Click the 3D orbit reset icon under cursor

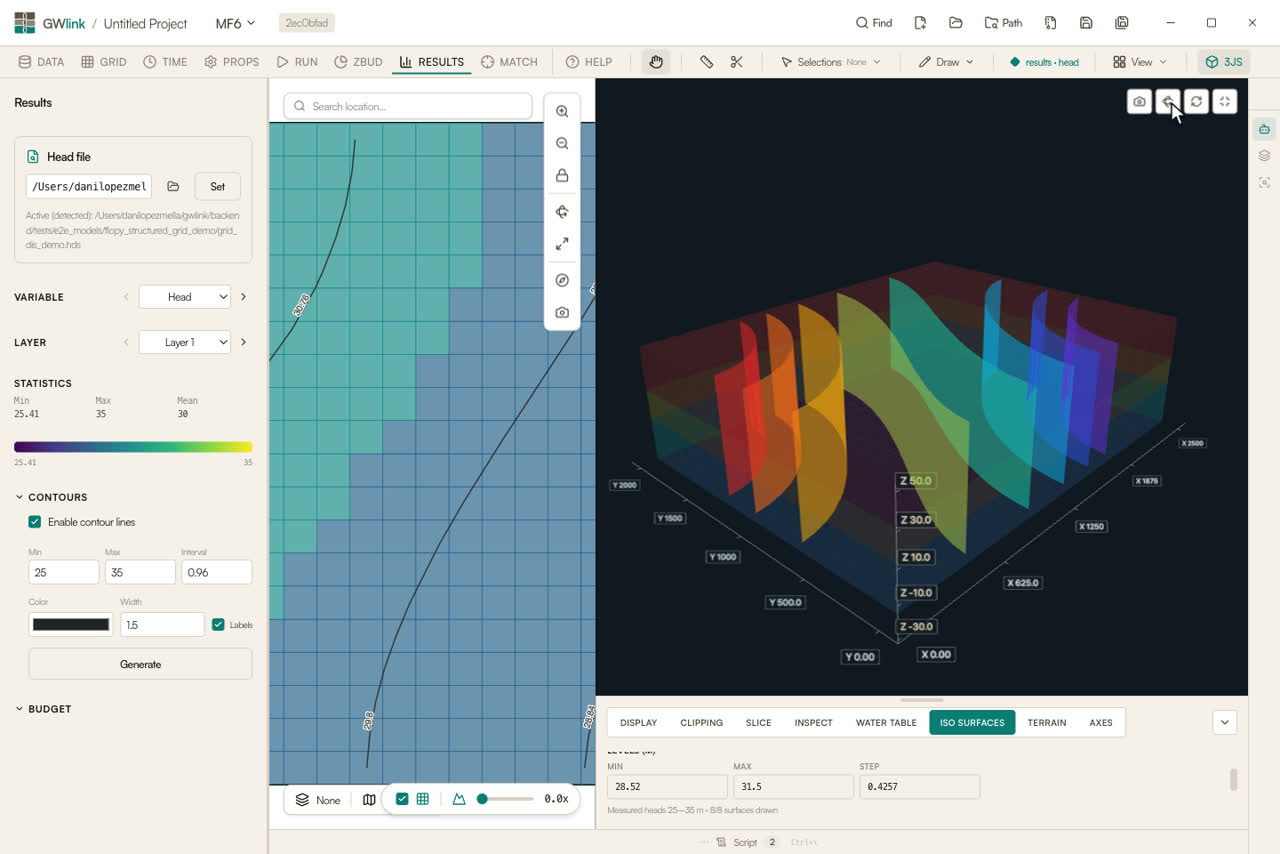click(x=1168, y=101)
